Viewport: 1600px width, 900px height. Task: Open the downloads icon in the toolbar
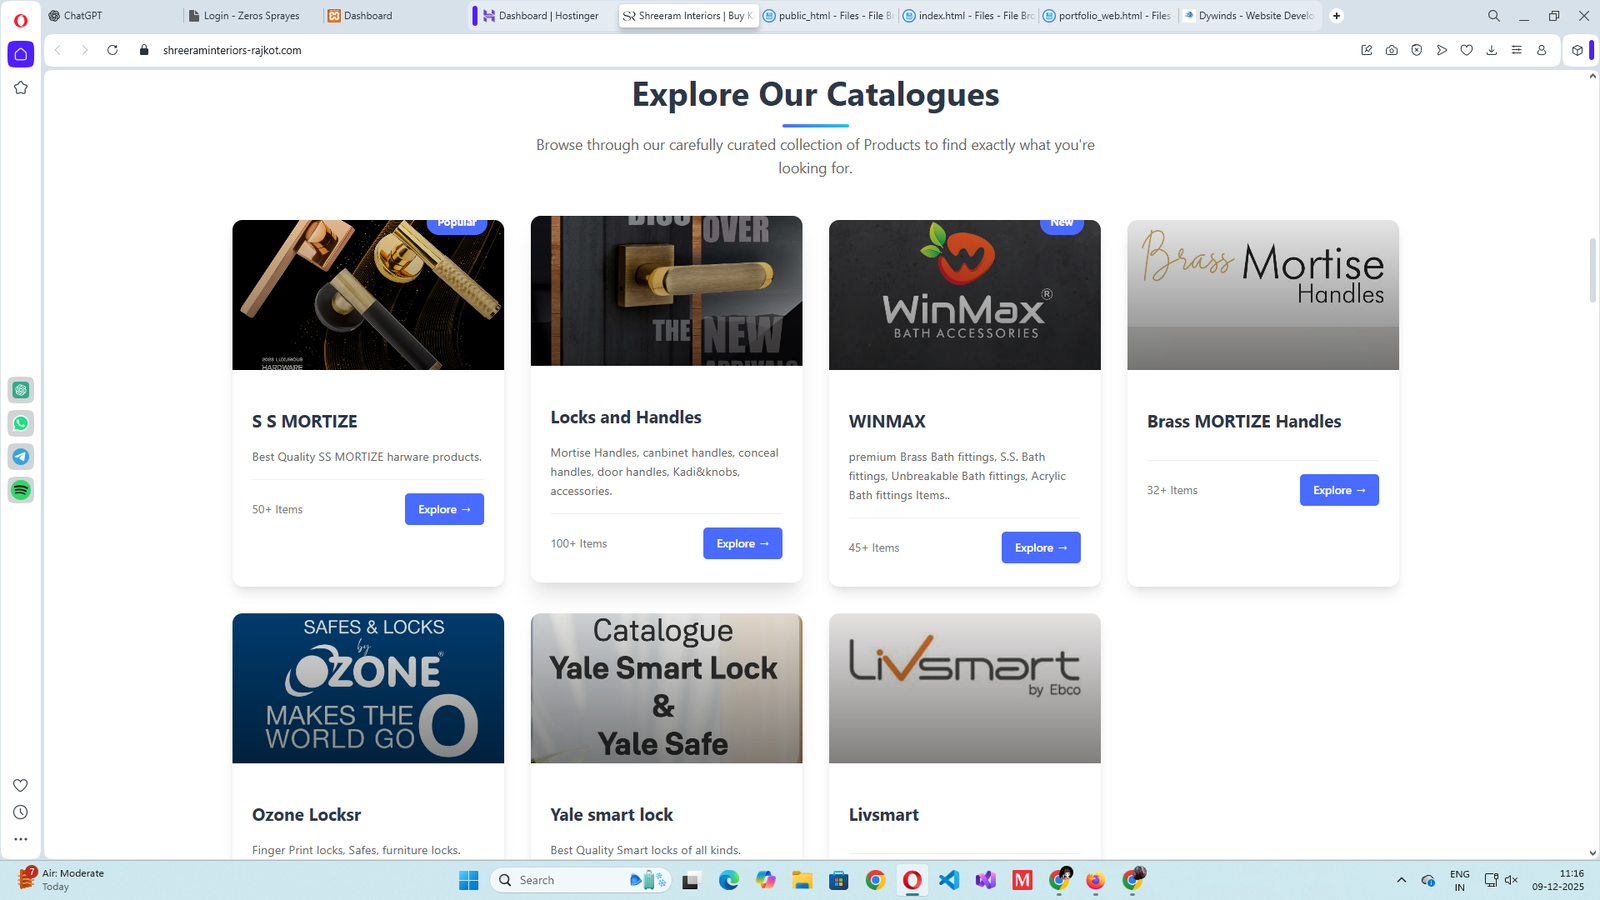click(x=1491, y=50)
